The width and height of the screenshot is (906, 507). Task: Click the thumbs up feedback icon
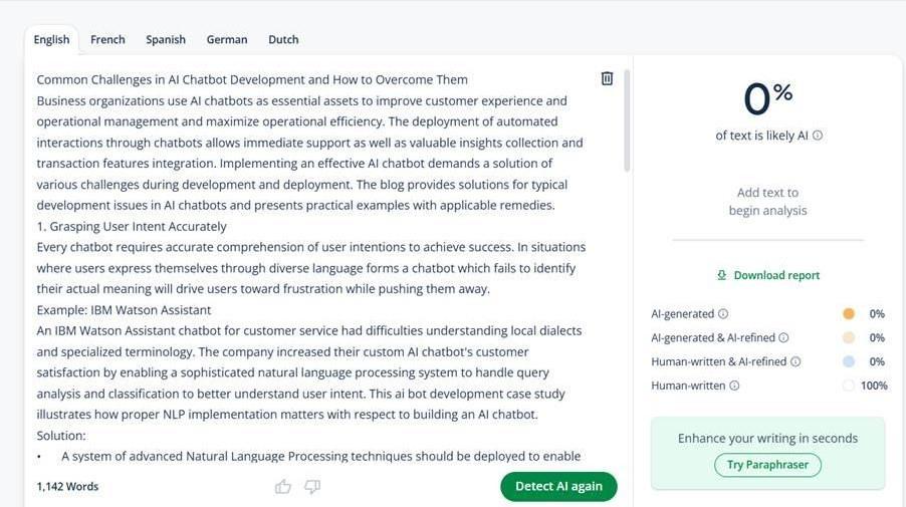[x=283, y=487]
